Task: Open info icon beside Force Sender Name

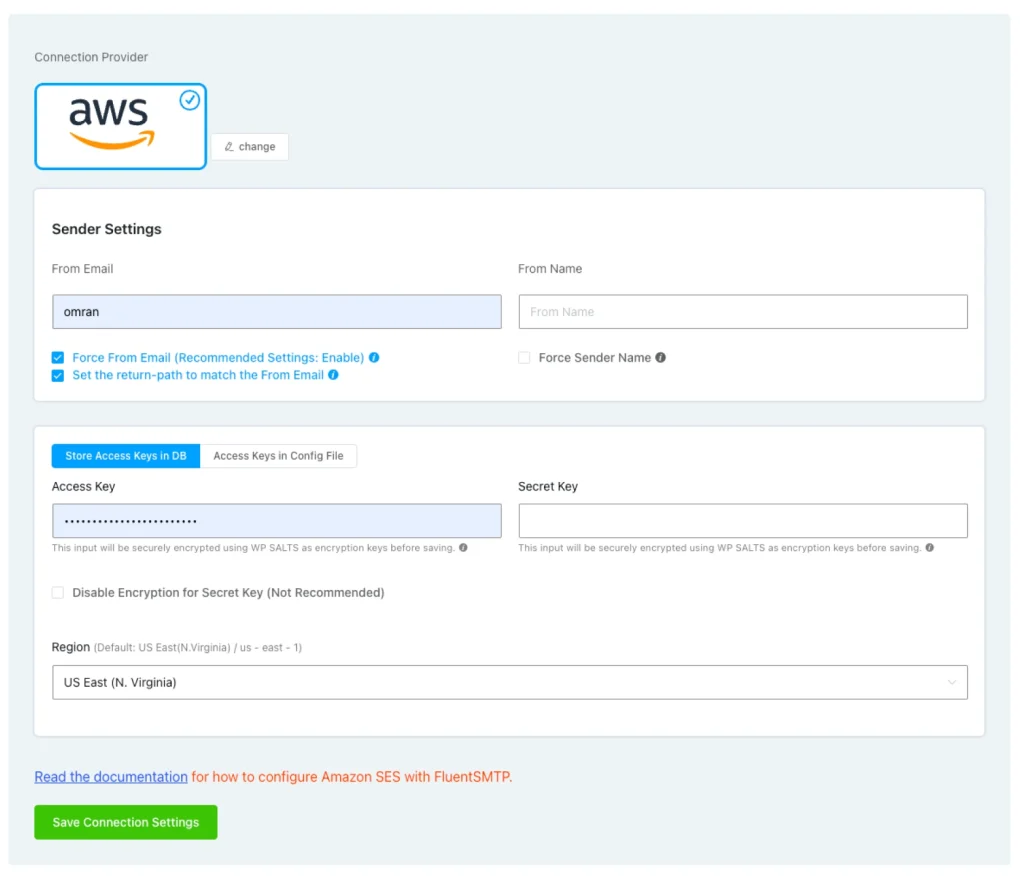Action: click(x=660, y=357)
